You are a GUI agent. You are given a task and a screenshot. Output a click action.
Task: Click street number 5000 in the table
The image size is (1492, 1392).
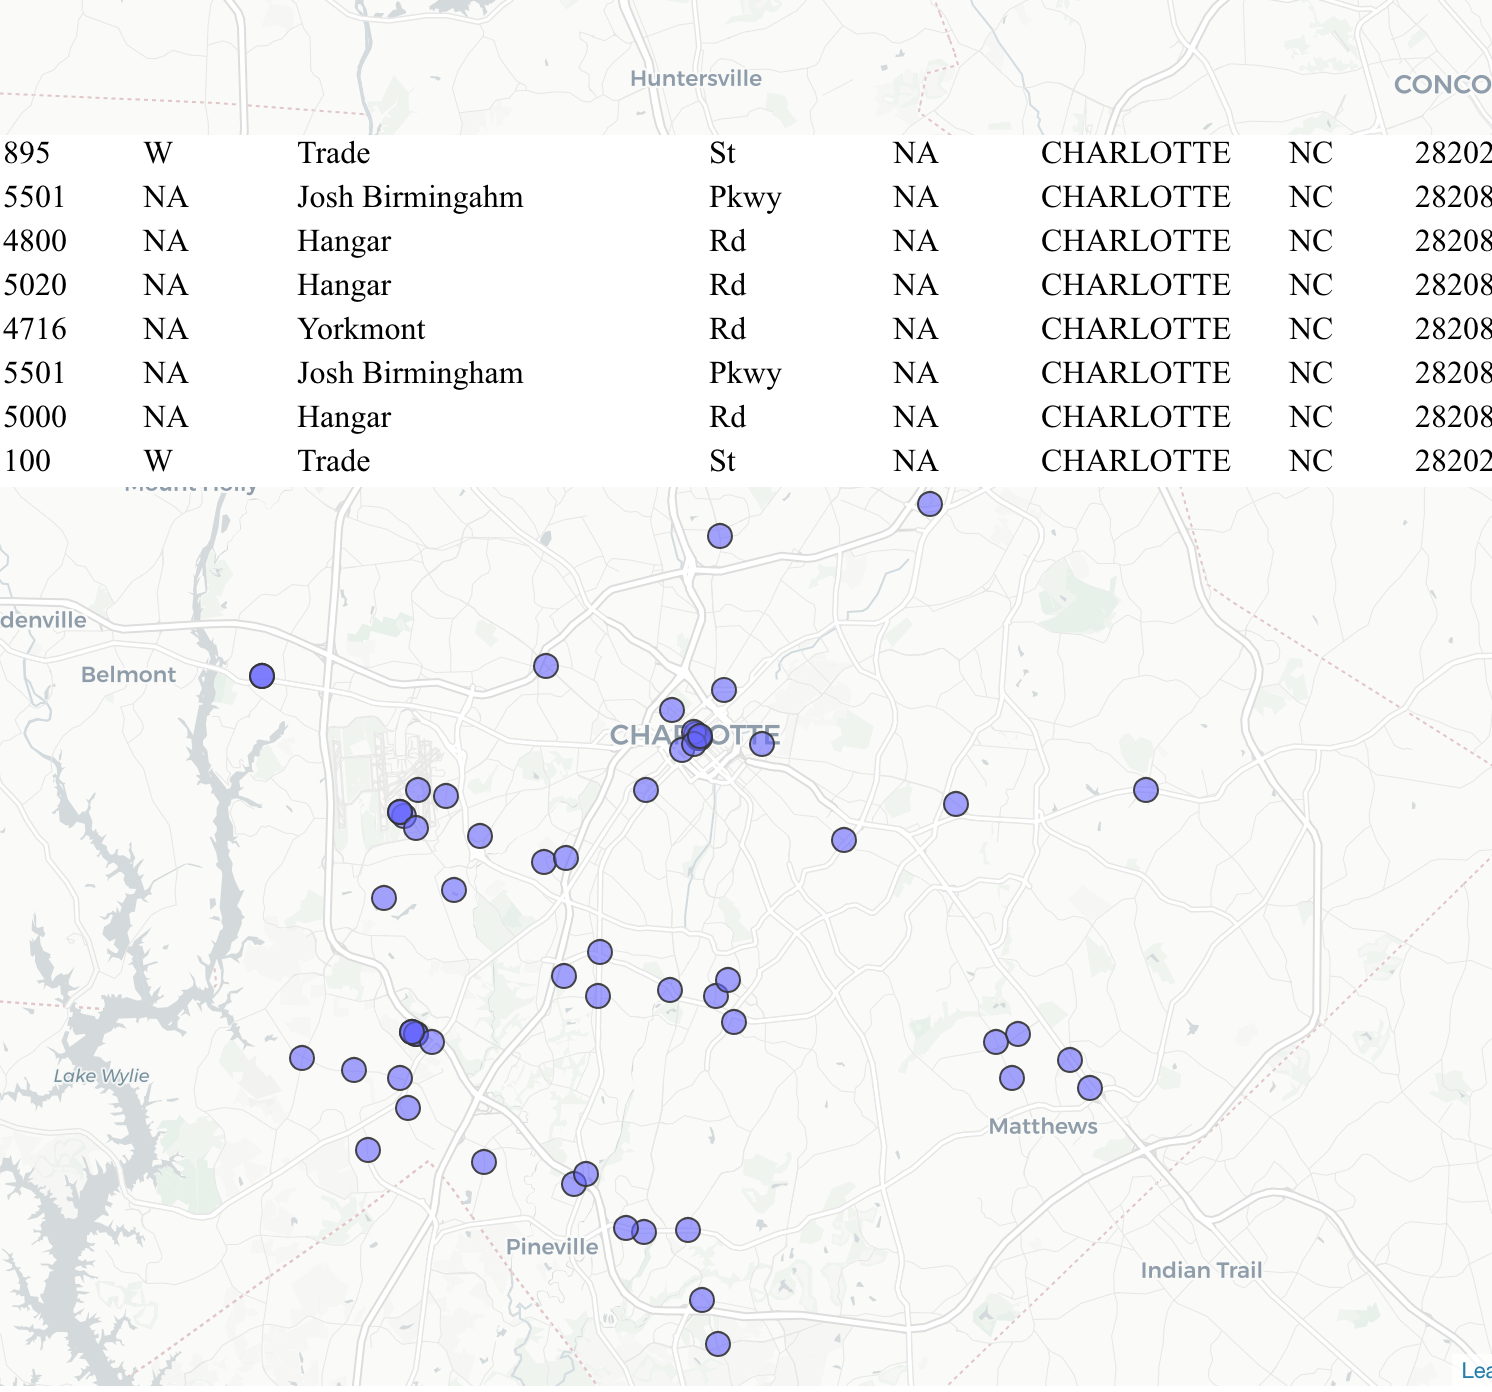[35, 417]
